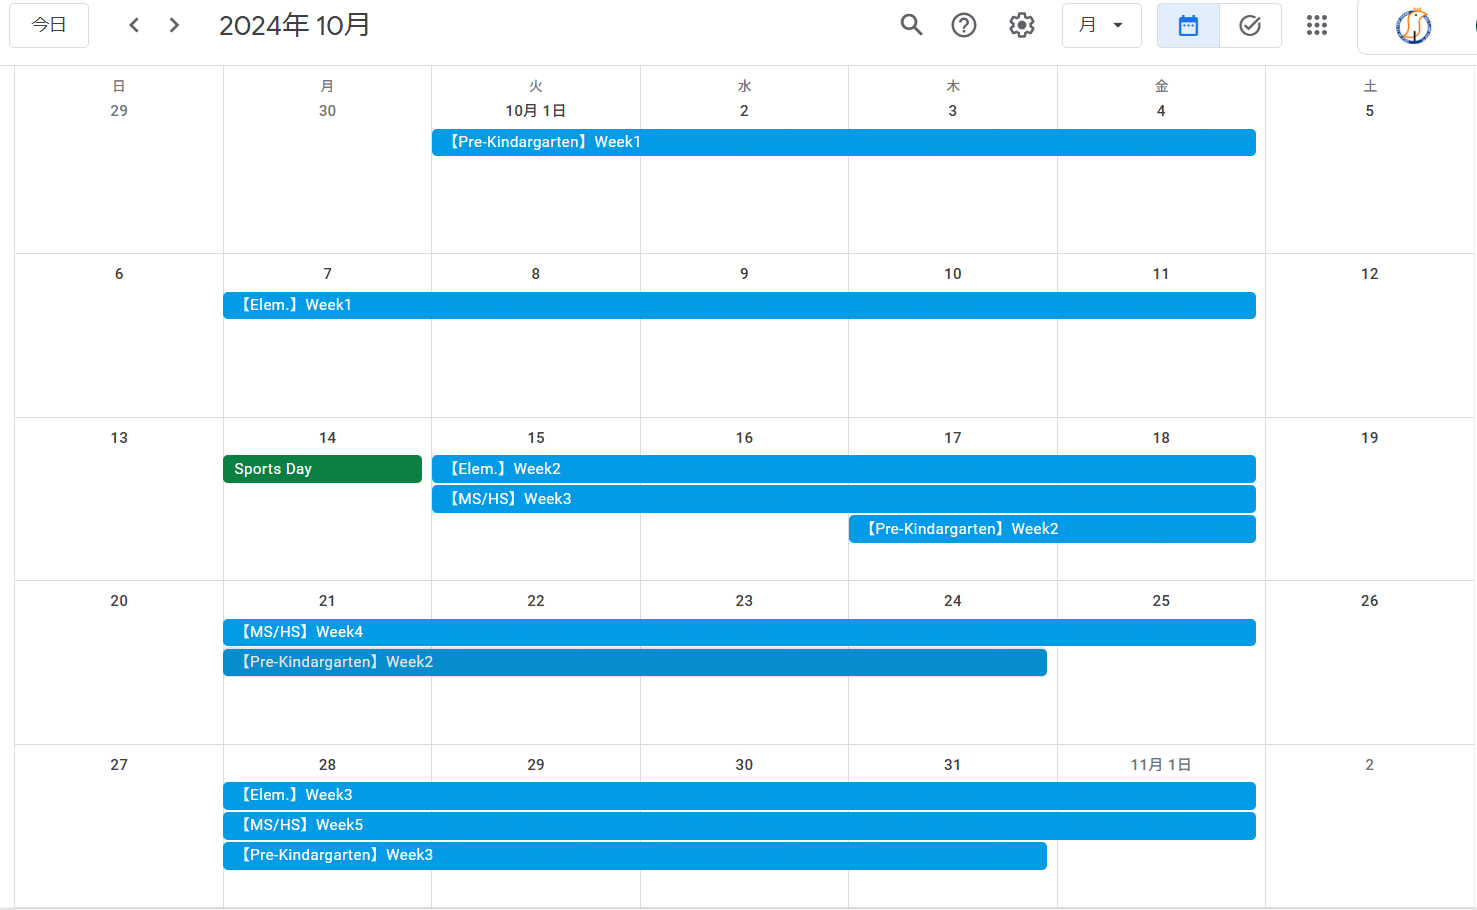Viewport: 1477px width, 910px height.
Task: Click the 今日 button
Action: (49, 25)
